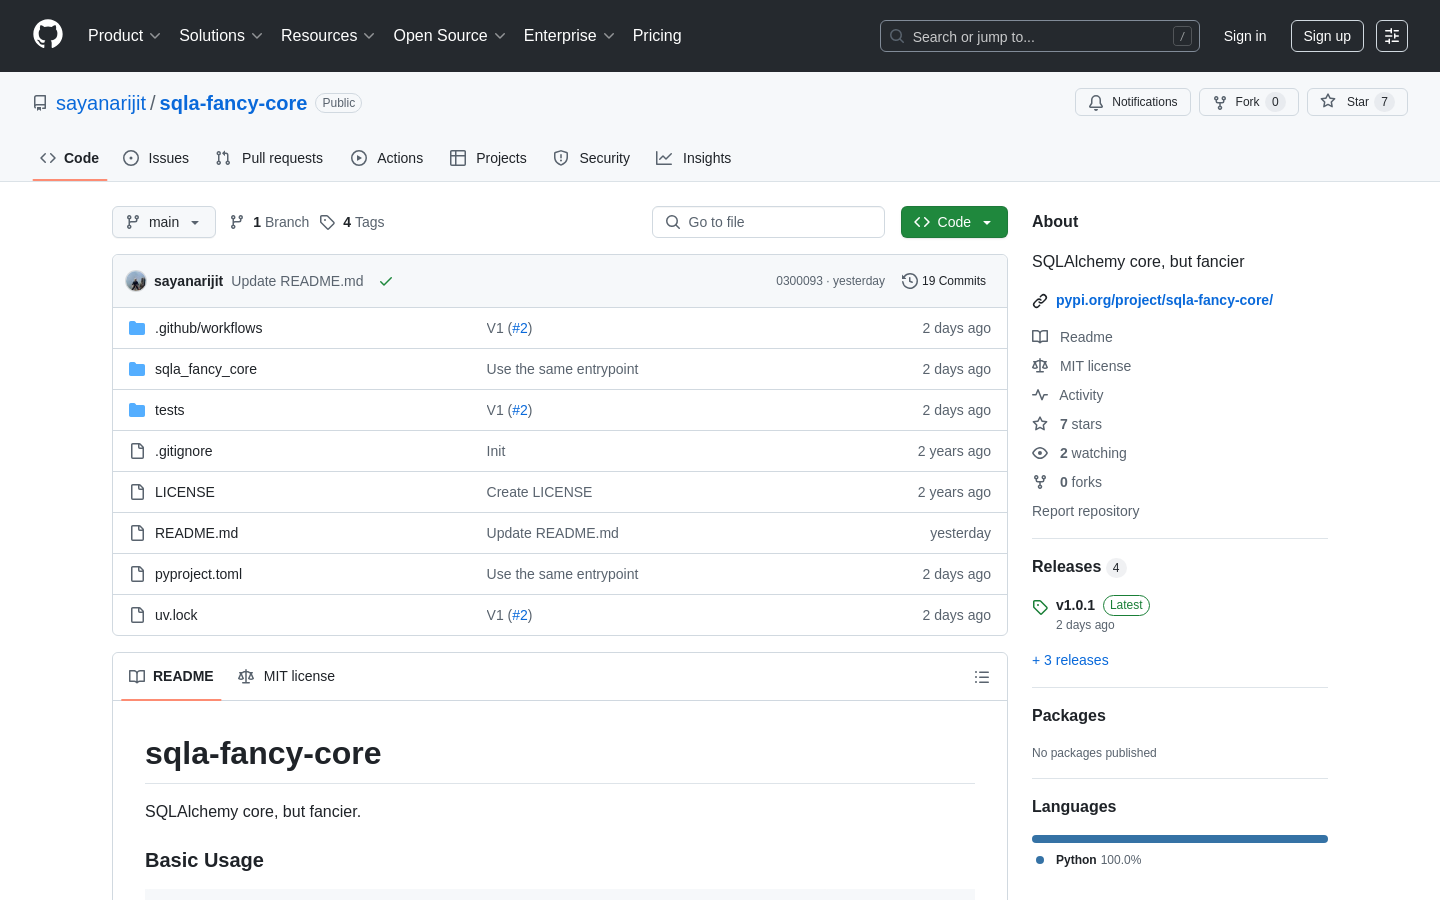Viewport: 1440px width, 900px height.
Task: Open the green Code dropdown button
Action: click(x=954, y=222)
